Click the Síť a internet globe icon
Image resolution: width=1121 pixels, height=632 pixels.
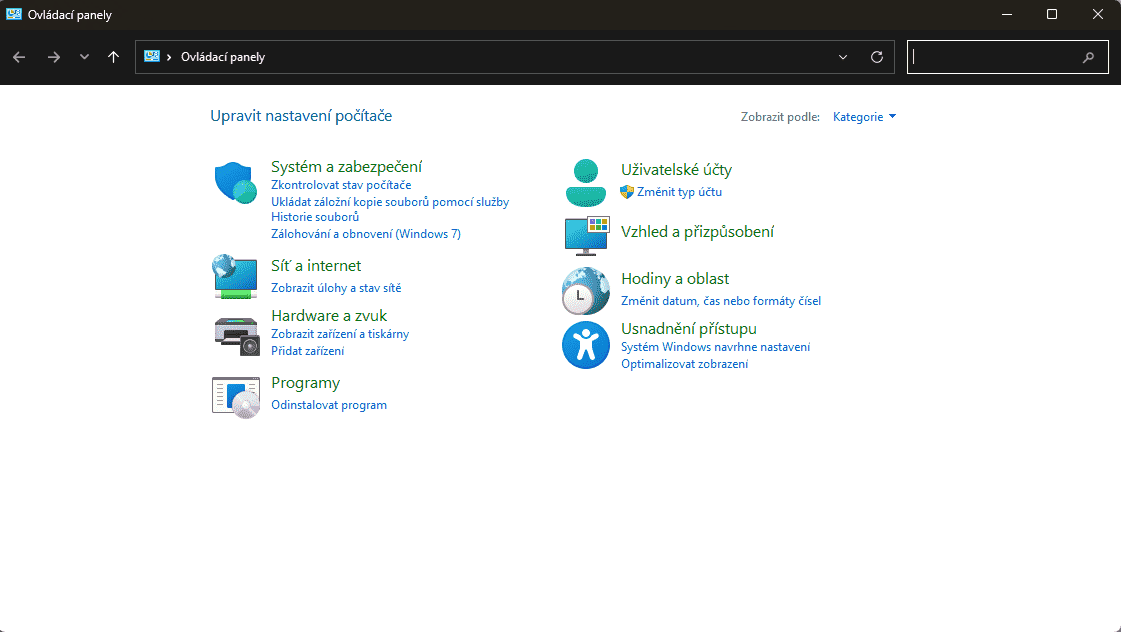point(234,277)
